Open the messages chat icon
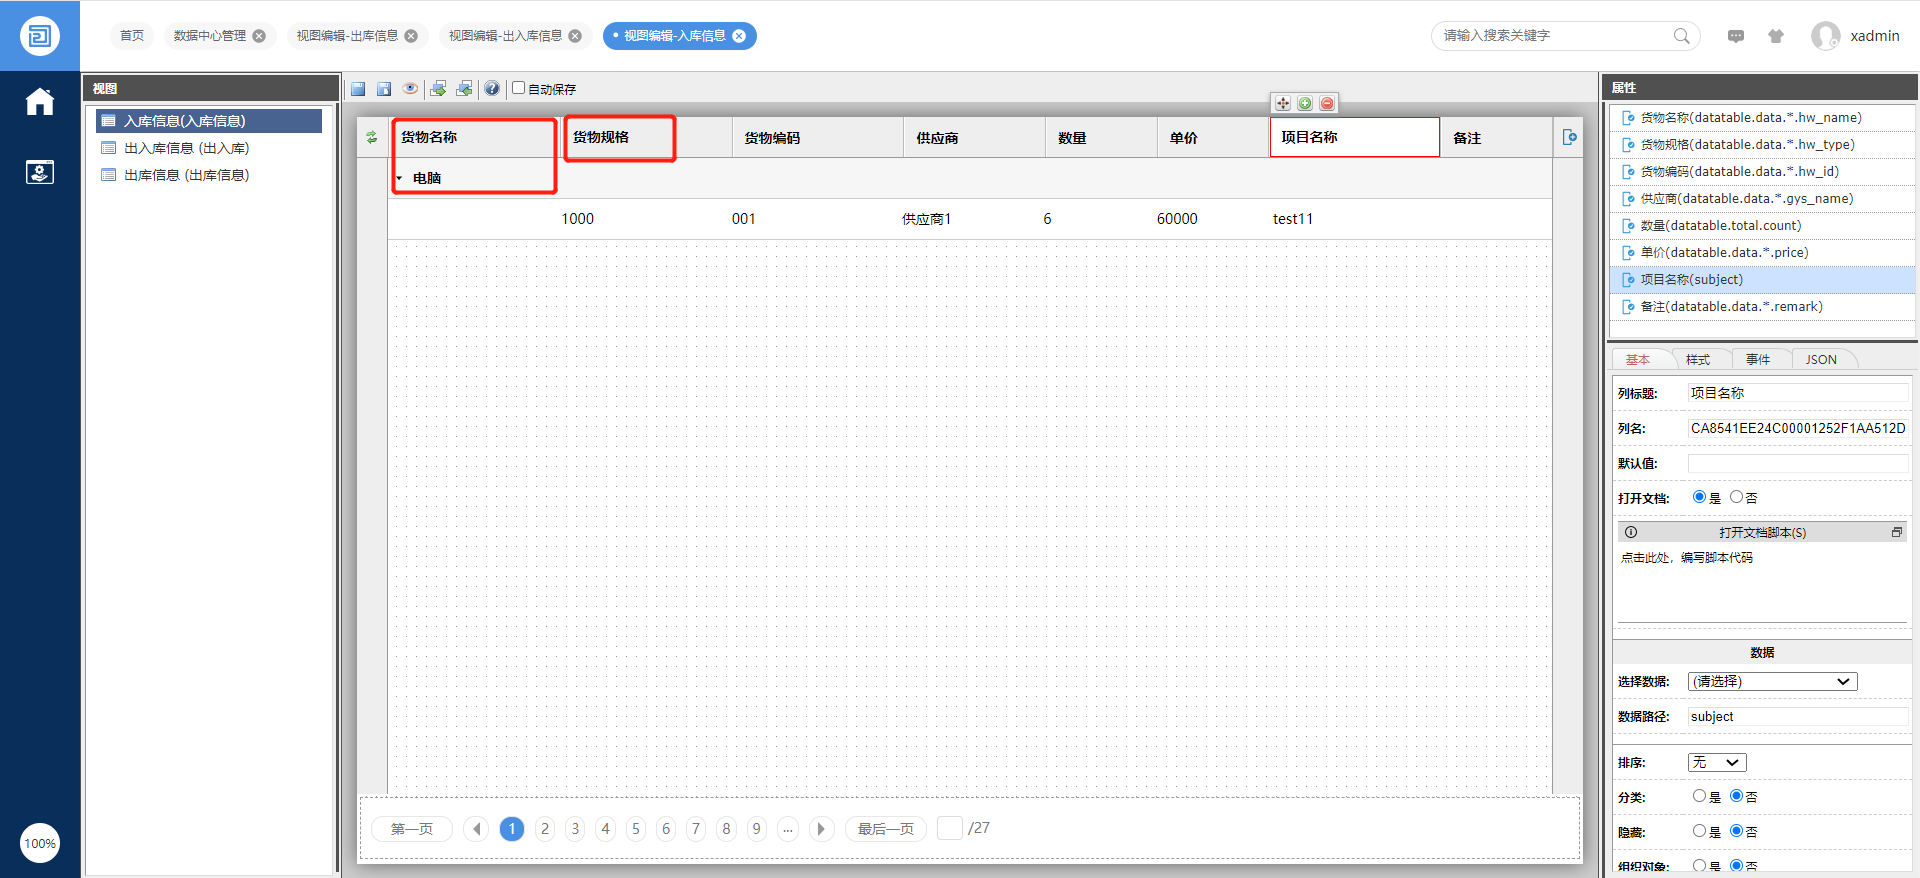This screenshot has width=1920, height=878. pyautogui.click(x=1736, y=36)
